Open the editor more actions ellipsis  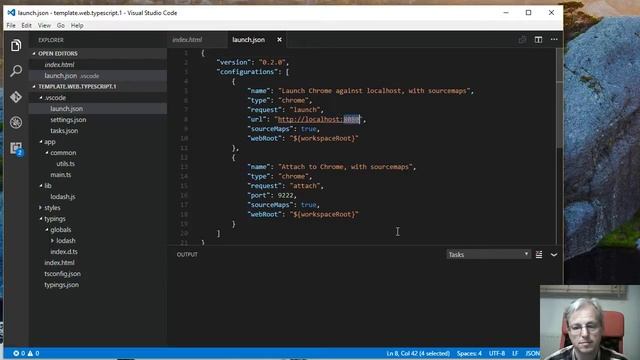554,40
